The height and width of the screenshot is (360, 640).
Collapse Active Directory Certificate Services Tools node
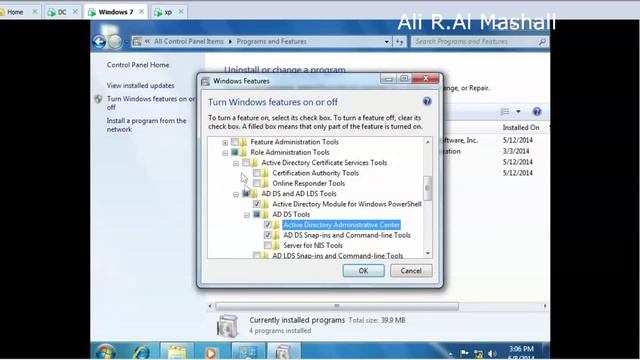click(236, 163)
